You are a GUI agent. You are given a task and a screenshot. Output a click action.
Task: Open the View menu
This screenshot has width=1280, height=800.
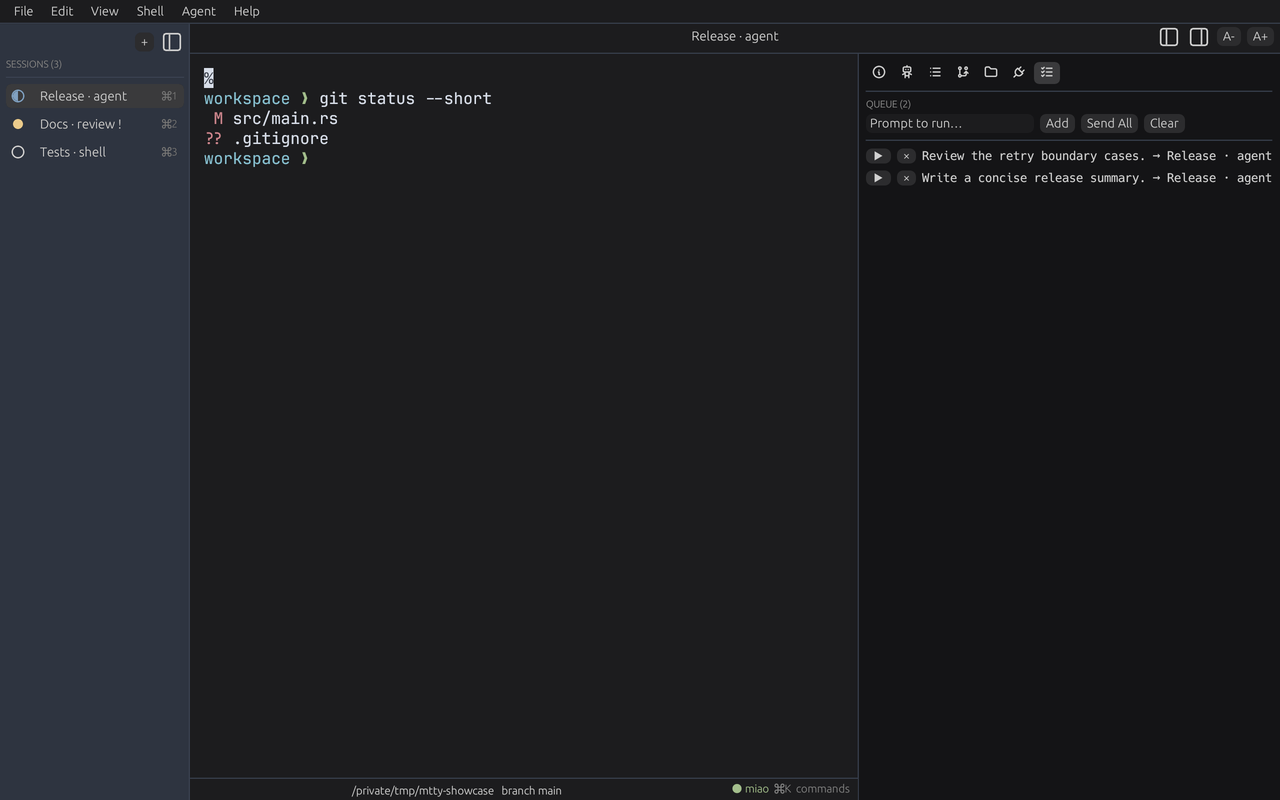tap(104, 11)
